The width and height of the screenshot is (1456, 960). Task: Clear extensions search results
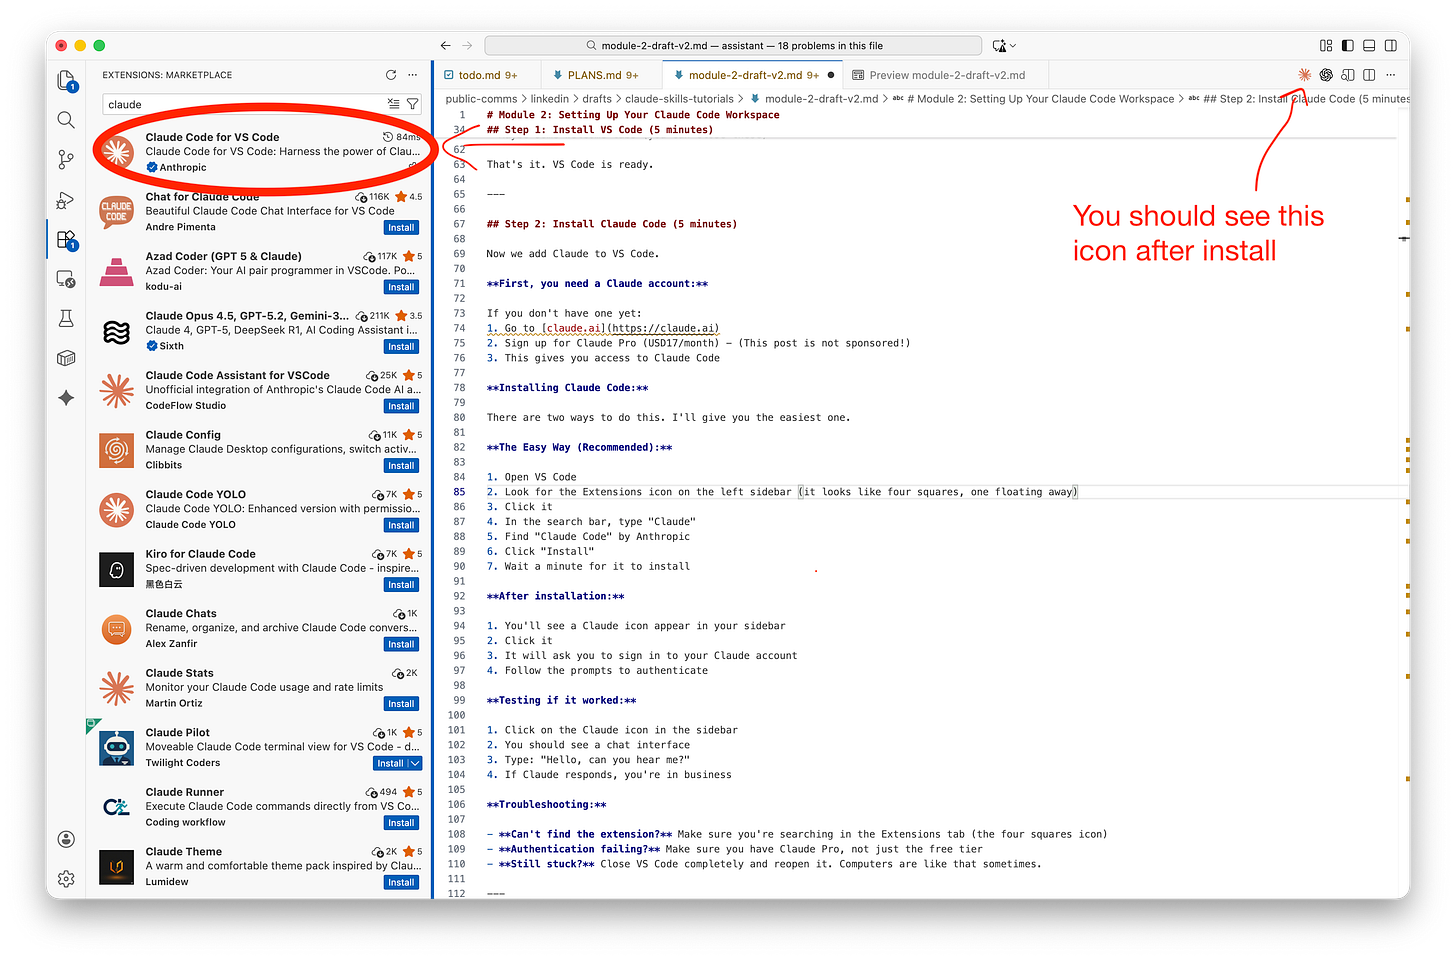(x=394, y=104)
